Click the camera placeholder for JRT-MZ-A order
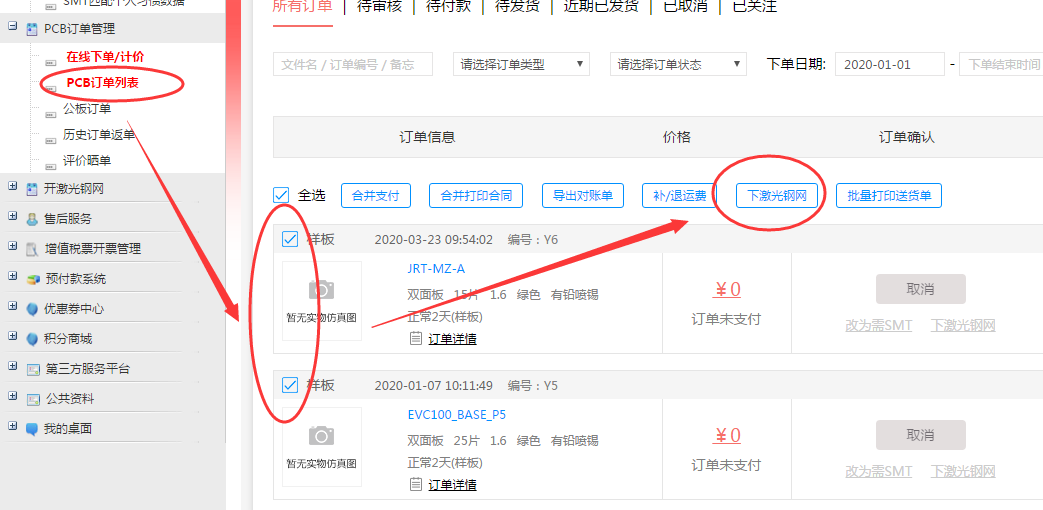 [x=321, y=290]
